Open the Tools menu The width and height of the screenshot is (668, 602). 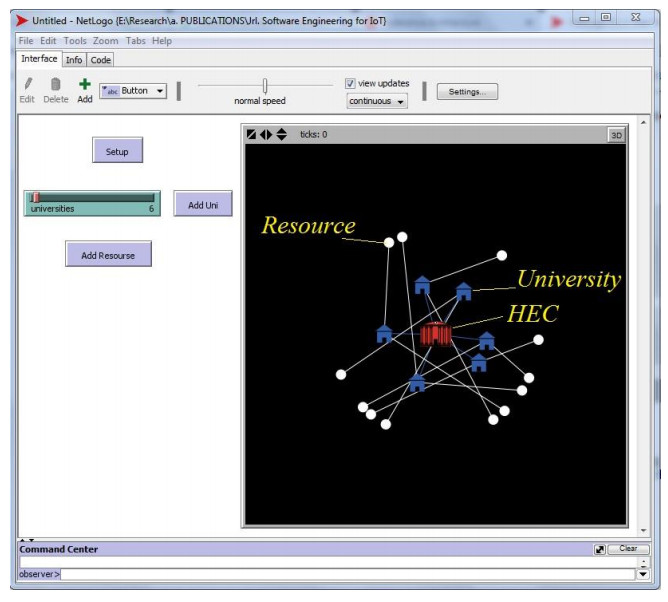pos(75,41)
